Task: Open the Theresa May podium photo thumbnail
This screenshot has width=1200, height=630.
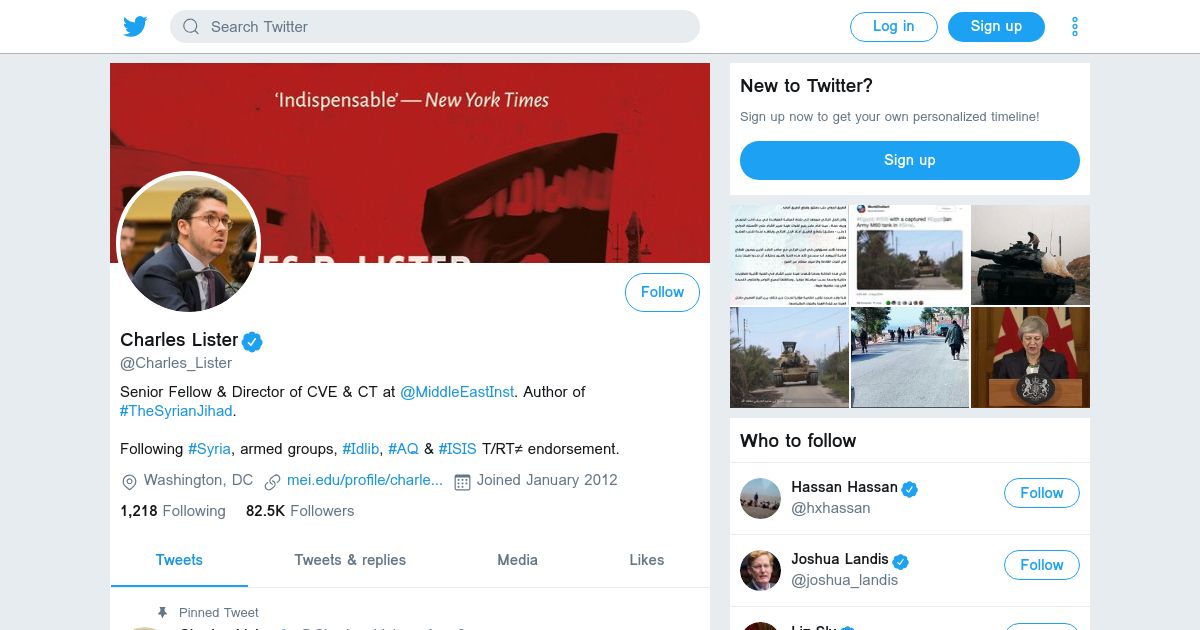Action: coord(1030,358)
